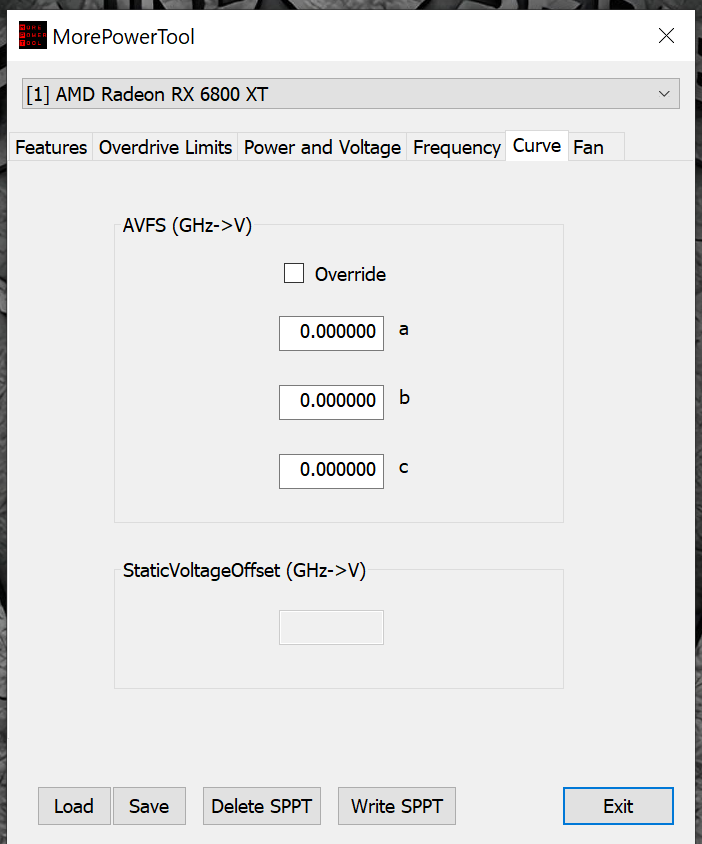
Task: Click Delete SPPT
Action: click(262, 806)
